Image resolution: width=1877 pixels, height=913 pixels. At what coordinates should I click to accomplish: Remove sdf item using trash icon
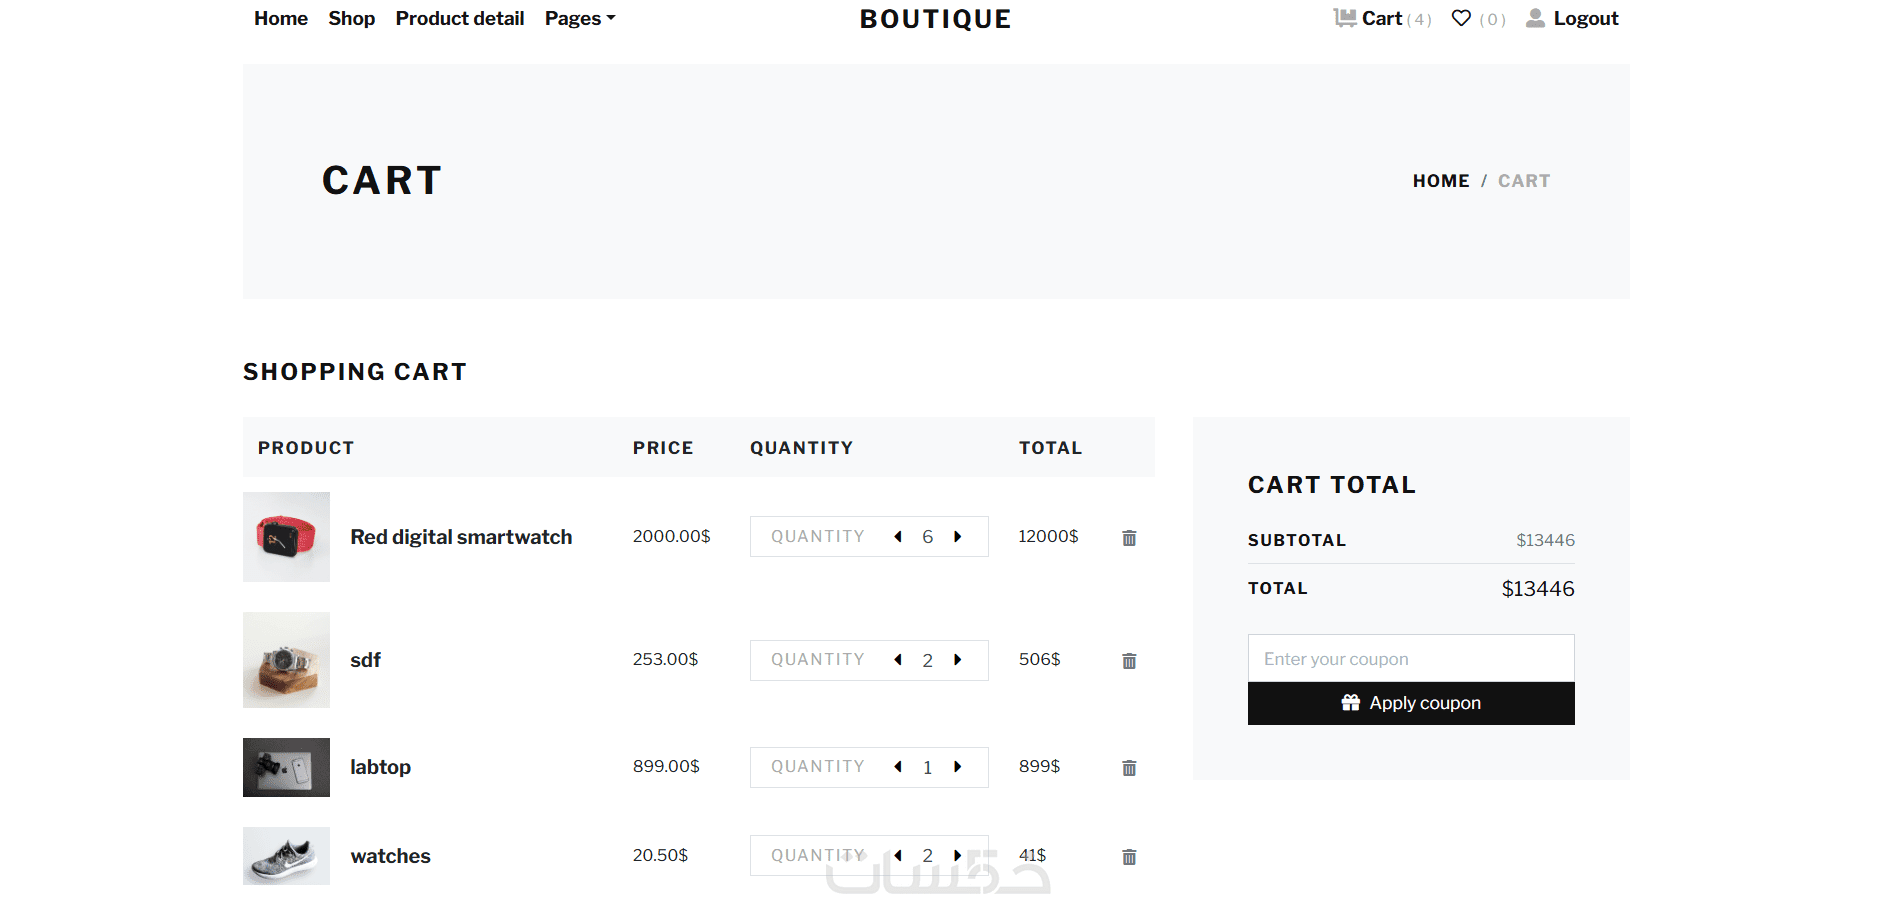pos(1129,661)
